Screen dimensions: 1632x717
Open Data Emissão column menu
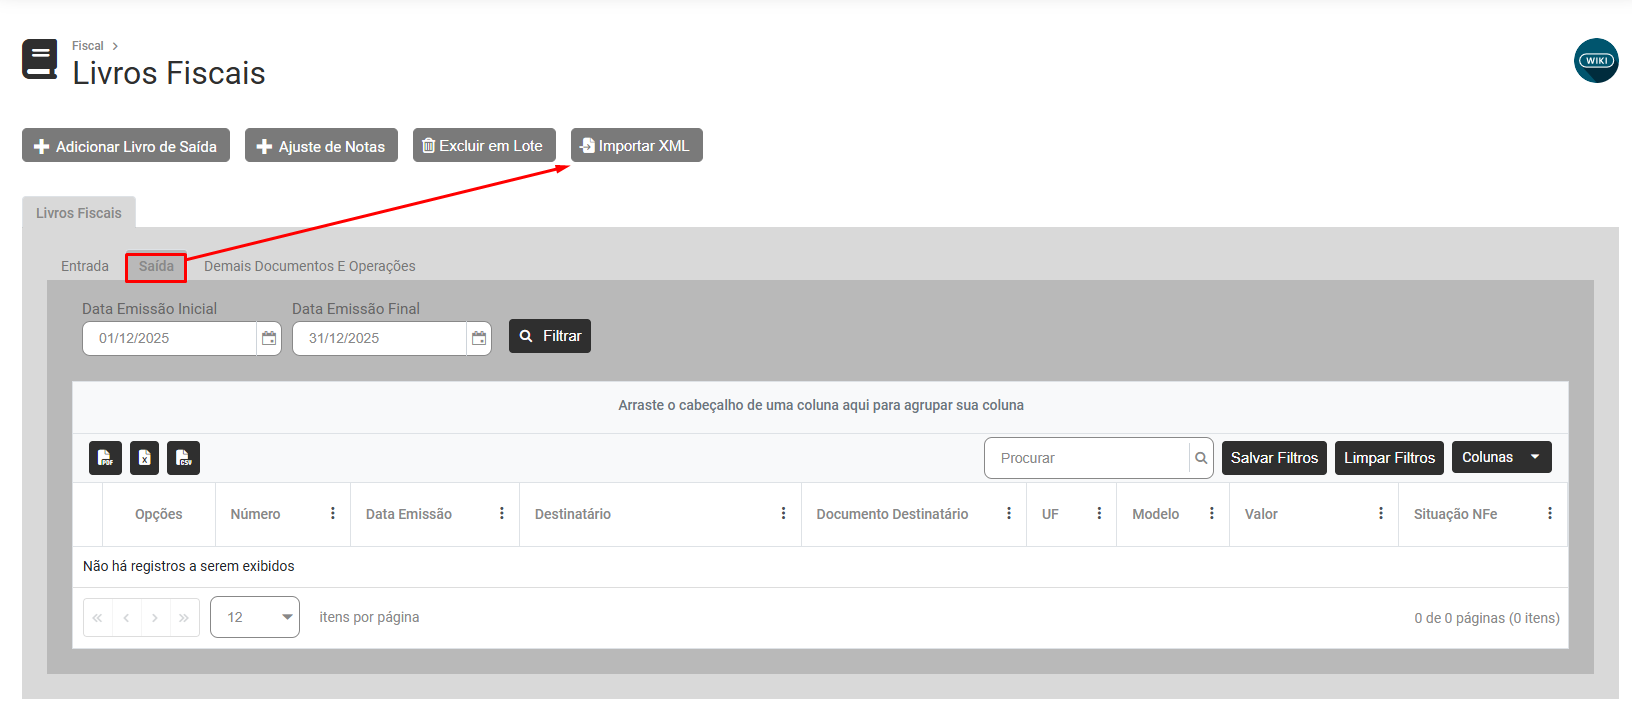(x=502, y=513)
